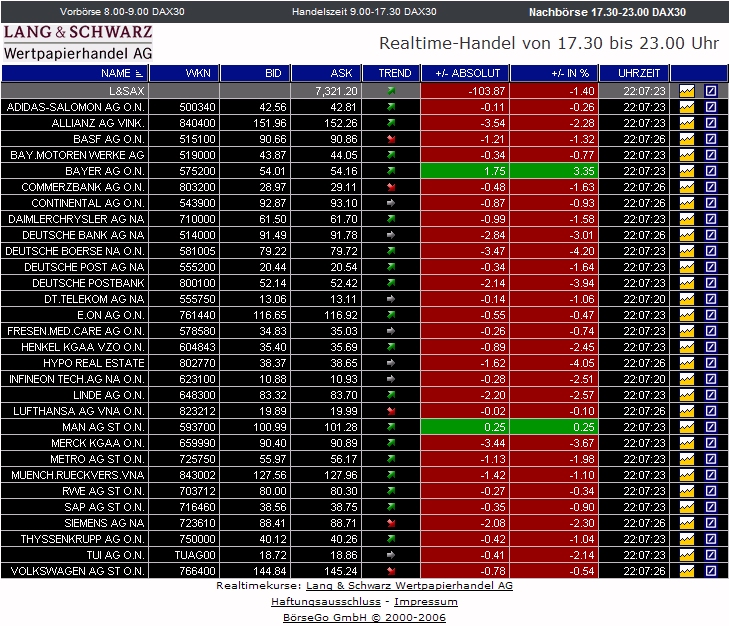729x626 pixels.
Task: Switch to Handelszeit 9.00-17.30 DAX30 tab
Action: 364,12
